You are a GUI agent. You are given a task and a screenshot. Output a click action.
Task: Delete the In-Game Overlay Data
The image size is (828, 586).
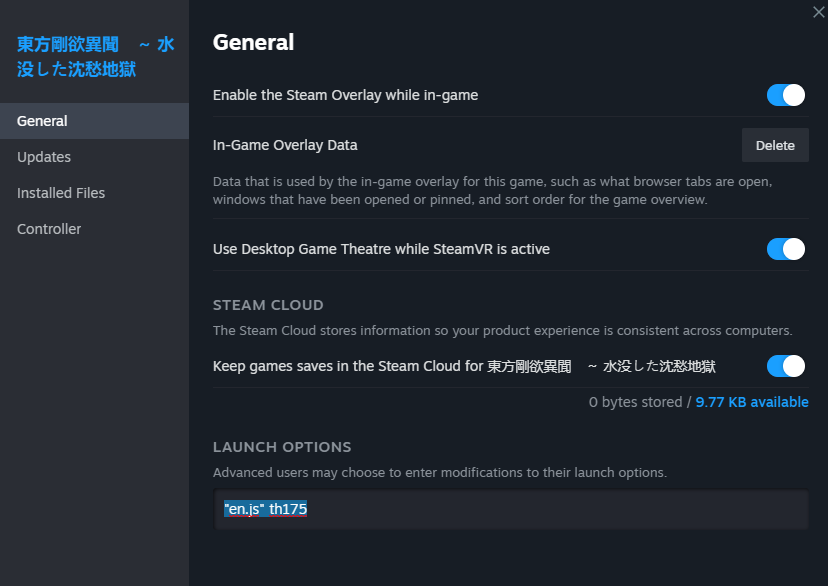tap(775, 145)
